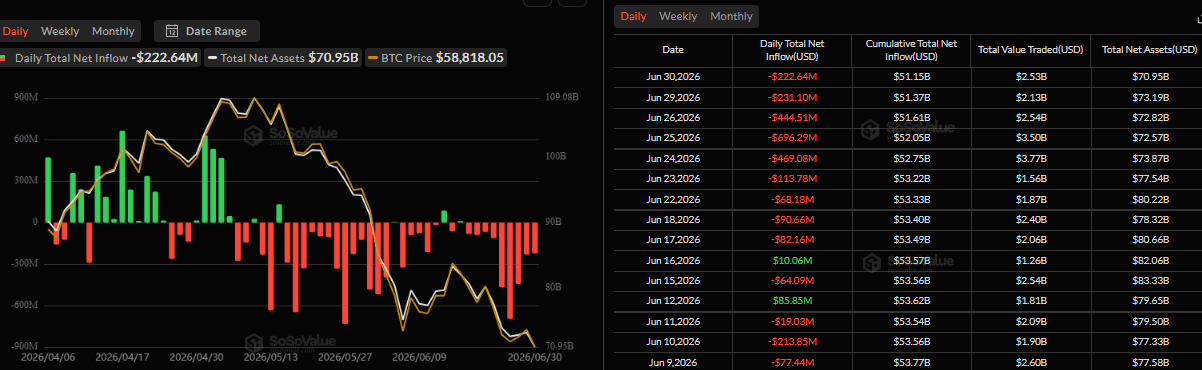Viewport: 1202px width, 370px height.
Task: Select the Jun 17,2026 date cell
Action: [x=673, y=240]
